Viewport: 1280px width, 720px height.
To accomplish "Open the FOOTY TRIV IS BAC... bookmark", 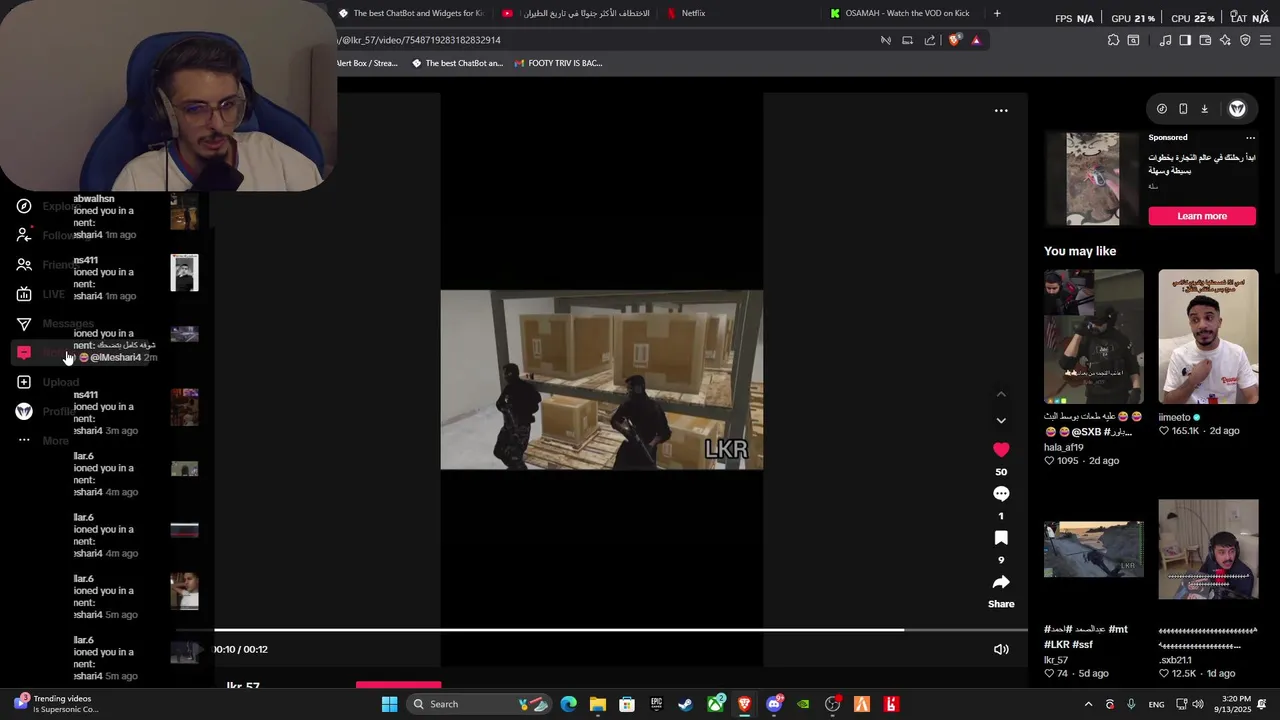I will [x=559, y=63].
